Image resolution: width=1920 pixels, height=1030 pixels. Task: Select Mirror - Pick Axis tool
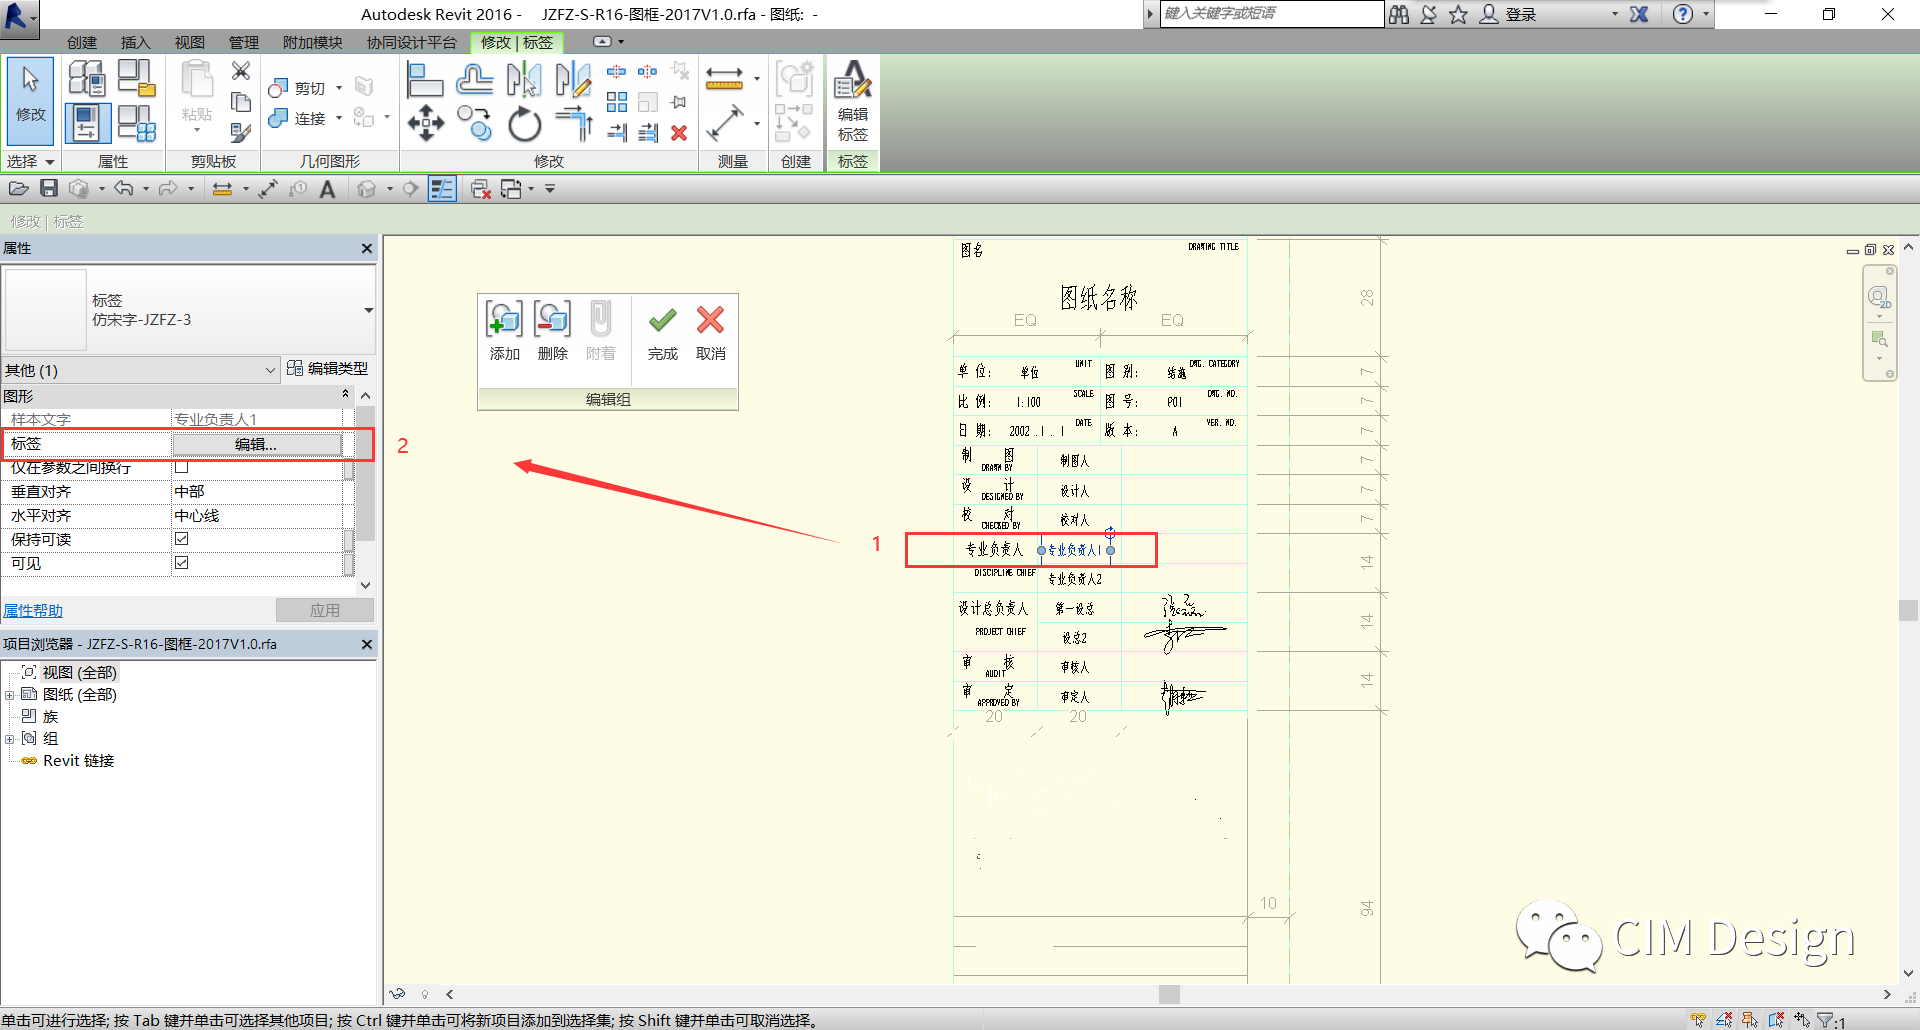pyautogui.click(x=524, y=79)
